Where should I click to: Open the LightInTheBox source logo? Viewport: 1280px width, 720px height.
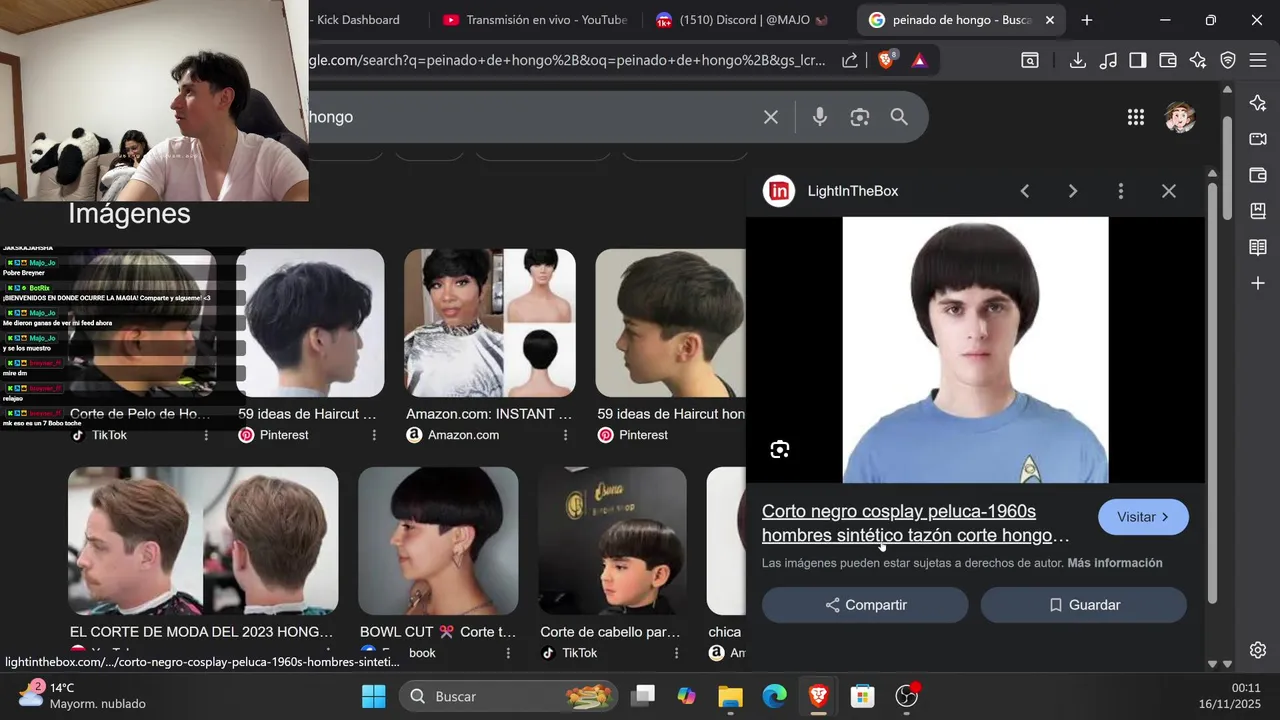click(779, 191)
